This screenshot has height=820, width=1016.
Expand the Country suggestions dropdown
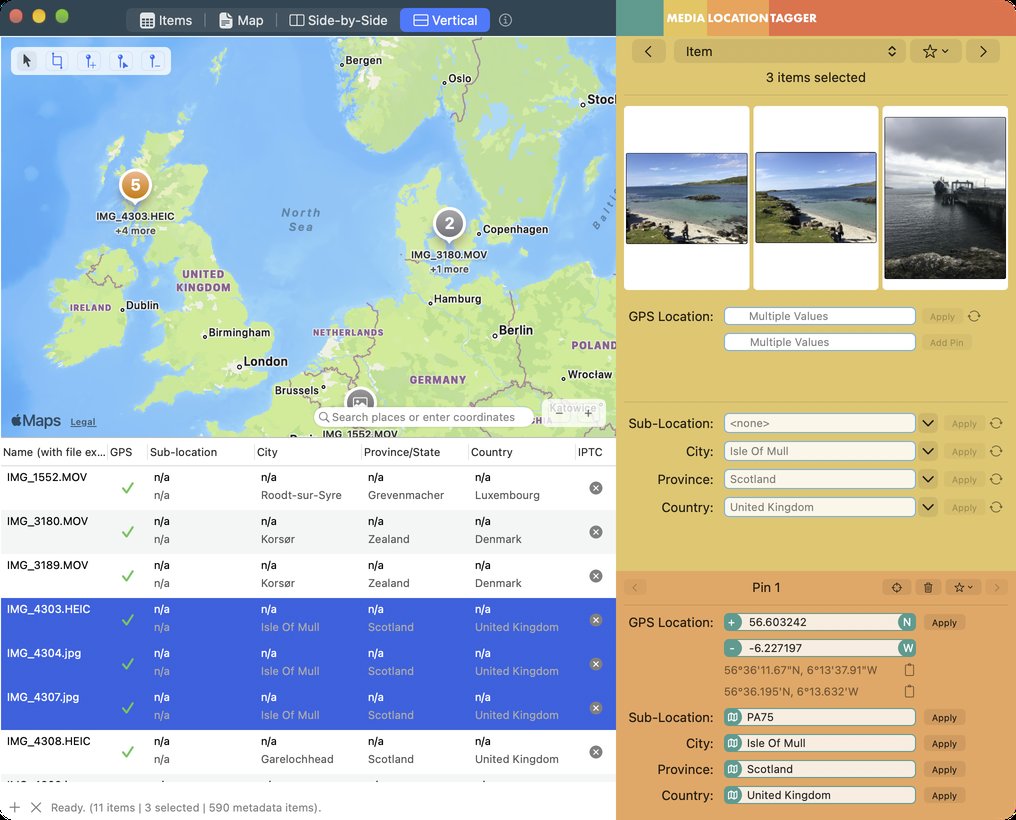928,507
